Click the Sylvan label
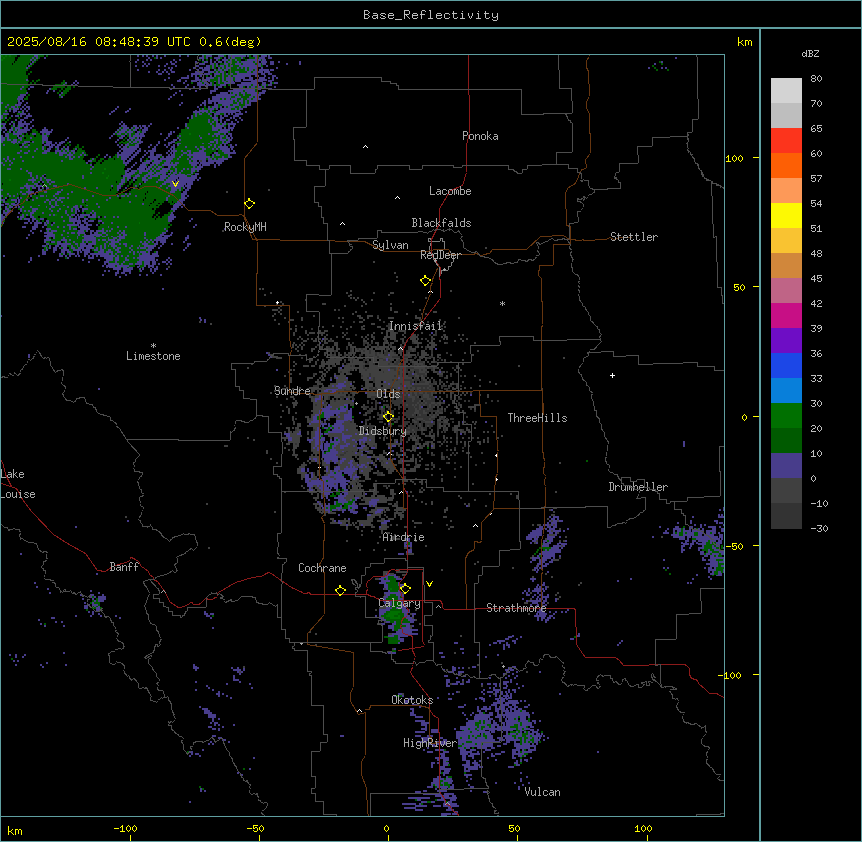The height and width of the screenshot is (842, 862). 390,245
